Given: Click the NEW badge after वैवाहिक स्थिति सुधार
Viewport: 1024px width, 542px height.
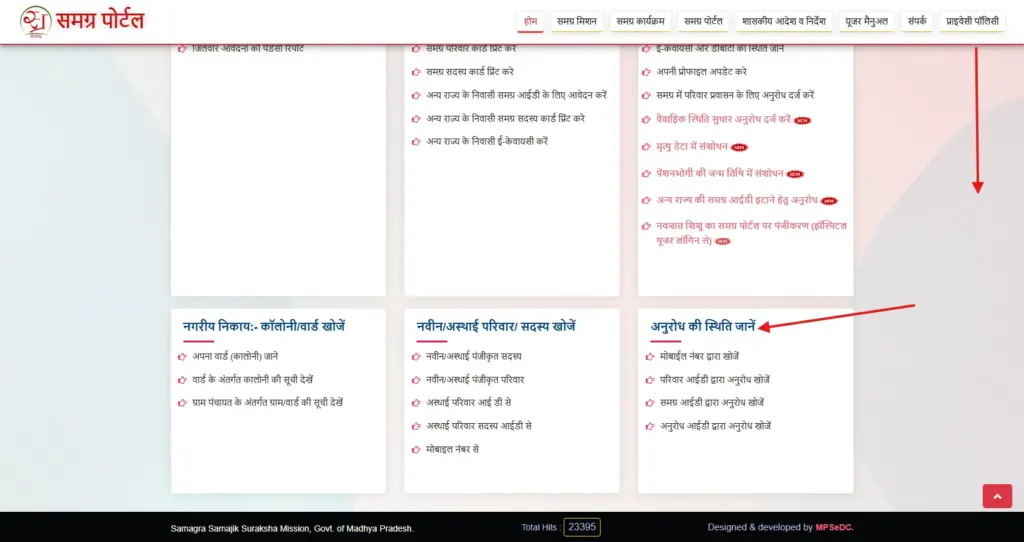Looking at the screenshot, I should (x=802, y=121).
